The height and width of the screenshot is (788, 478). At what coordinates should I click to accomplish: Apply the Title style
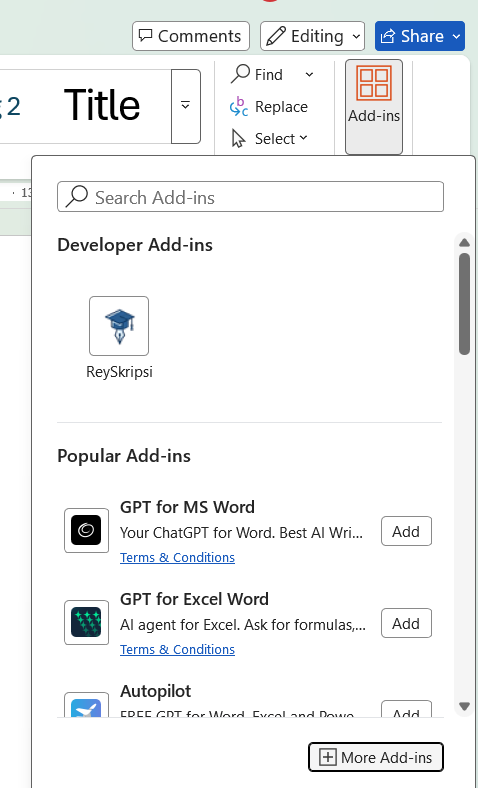click(x=102, y=106)
